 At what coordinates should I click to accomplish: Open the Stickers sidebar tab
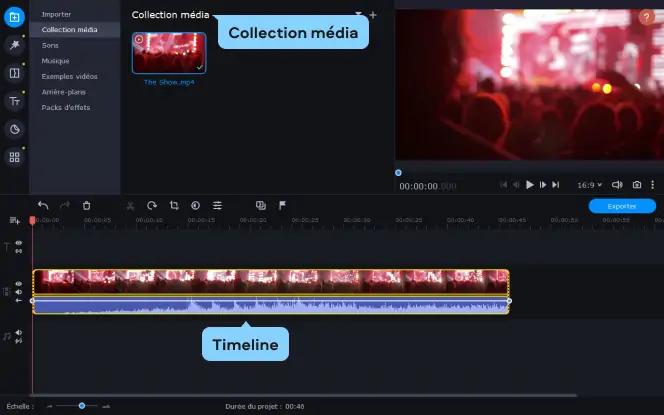(x=14, y=129)
